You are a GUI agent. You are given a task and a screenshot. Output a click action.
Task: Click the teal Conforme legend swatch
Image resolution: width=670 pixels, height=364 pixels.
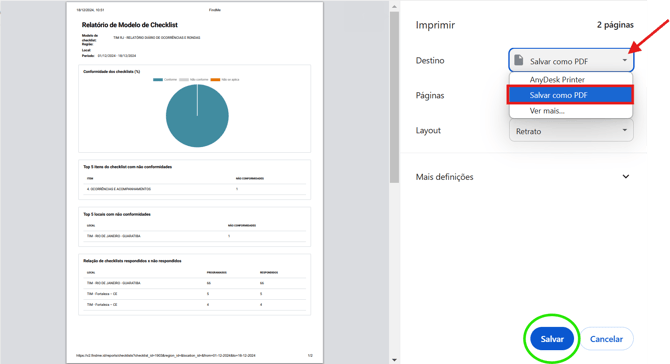158,79
